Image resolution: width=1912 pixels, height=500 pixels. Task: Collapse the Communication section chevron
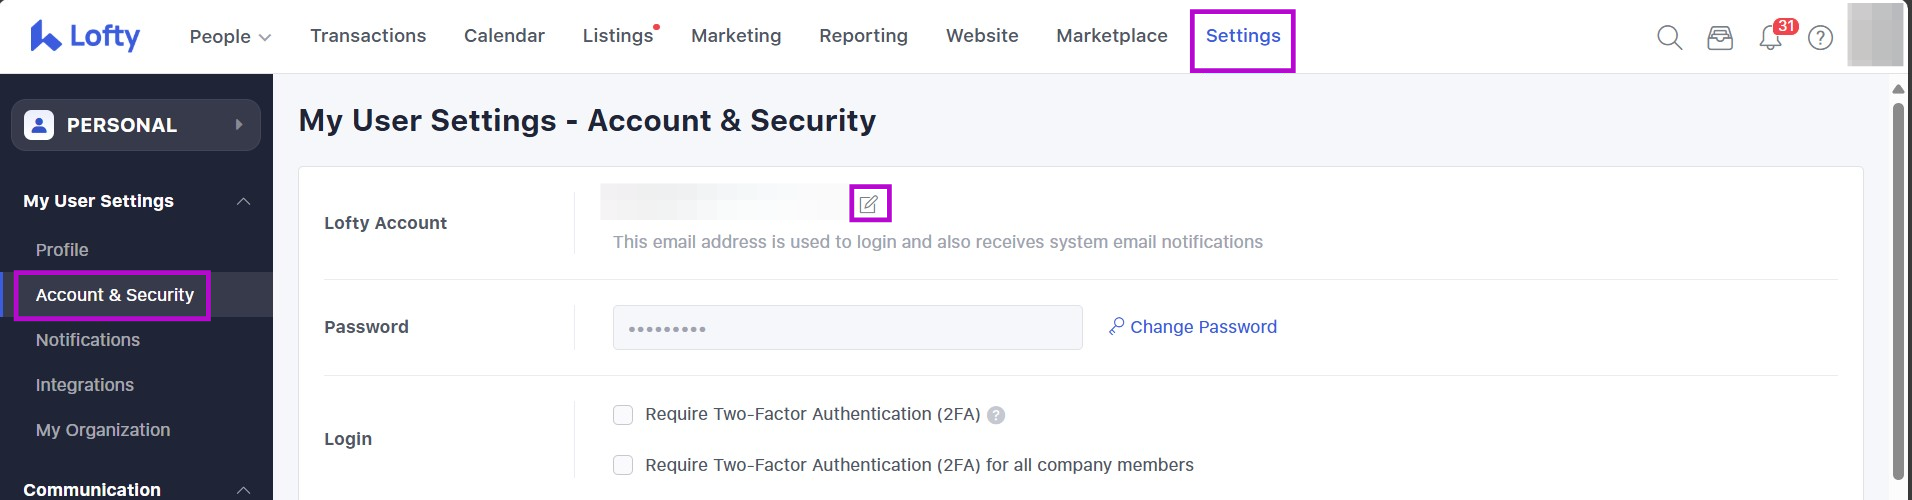[x=243, y=490]
